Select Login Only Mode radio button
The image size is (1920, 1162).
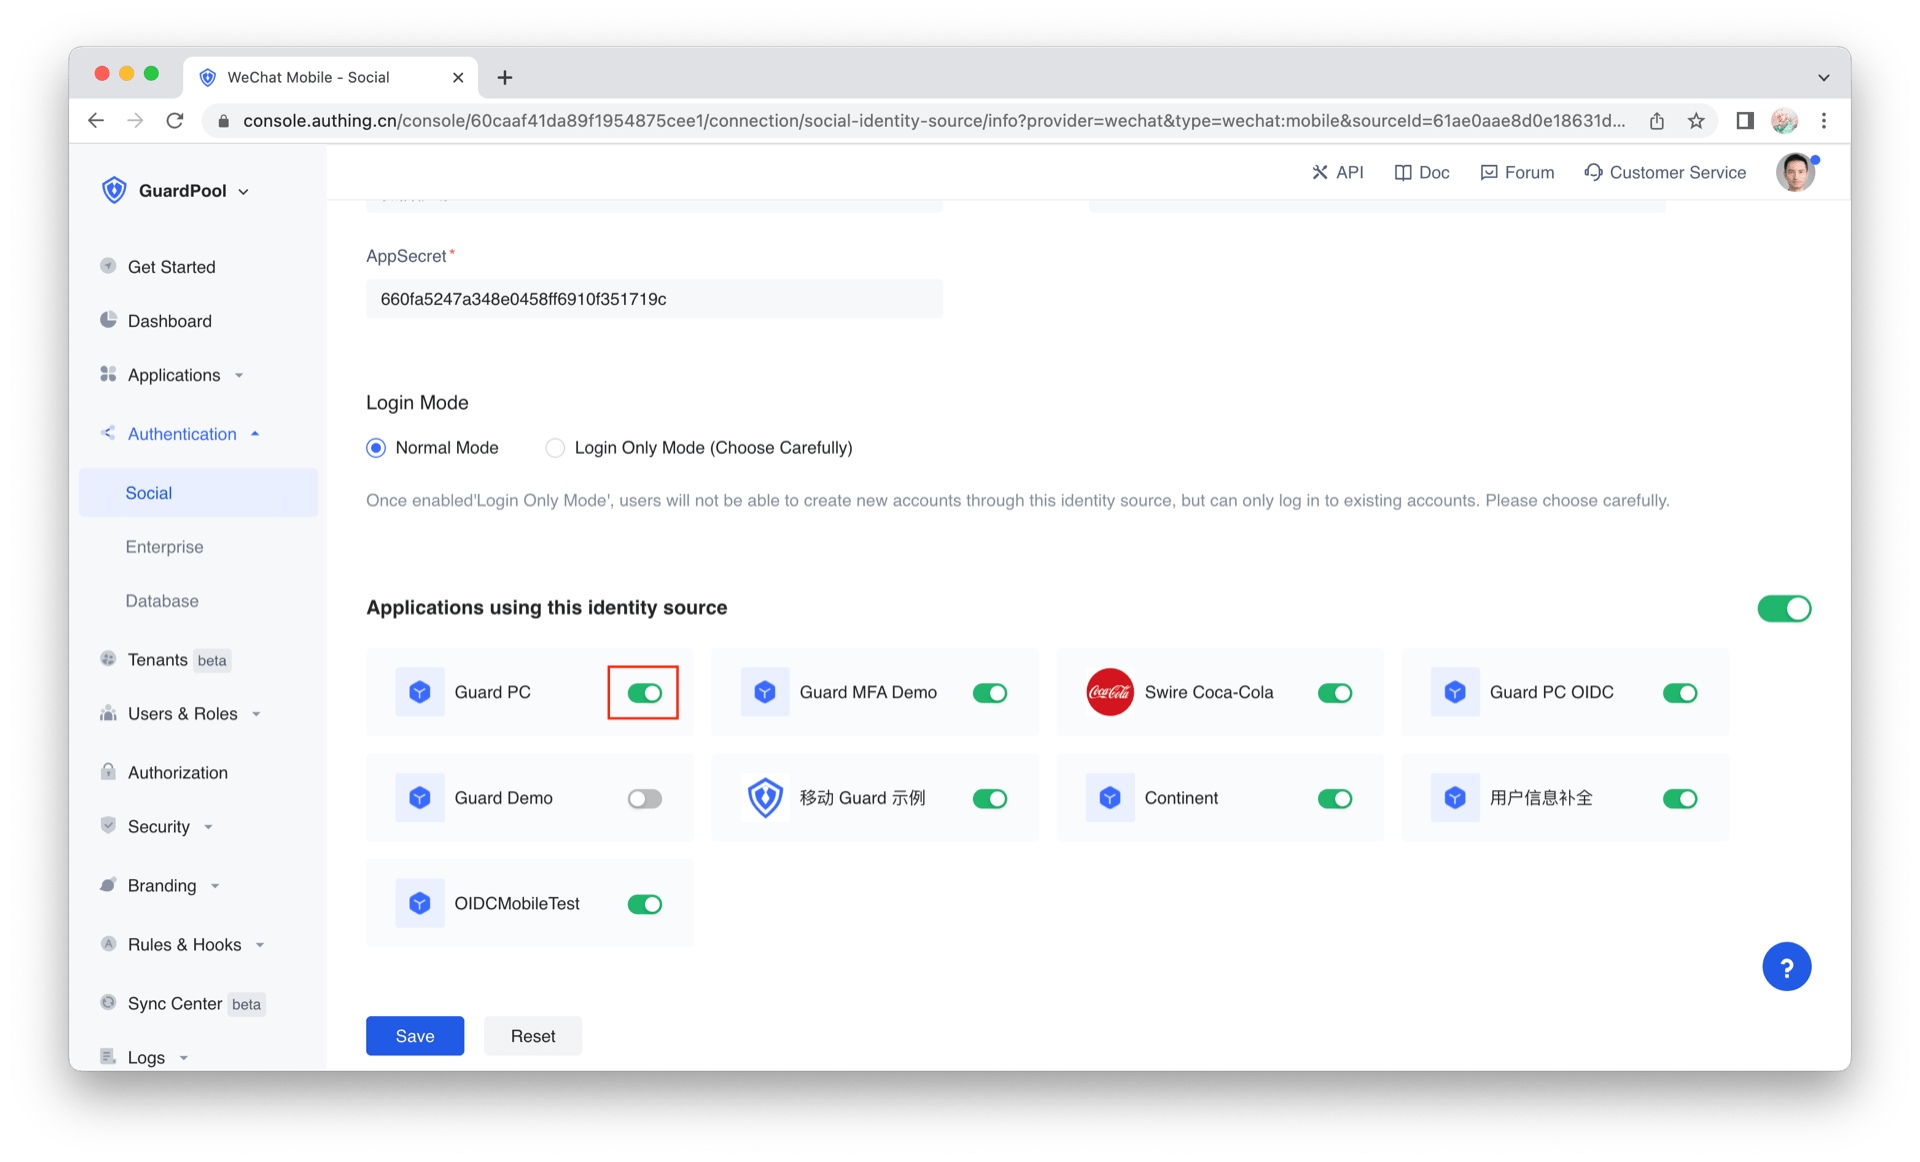555,448
